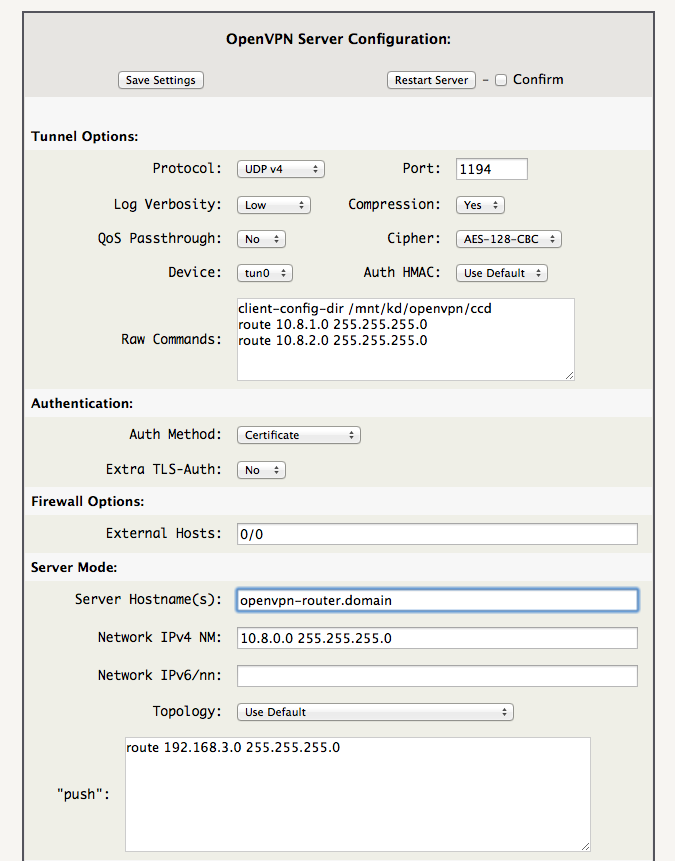Open the Auth HMAC dropdown
The height and width of the screenshot is (861, 675).
(x=501, y=273)
